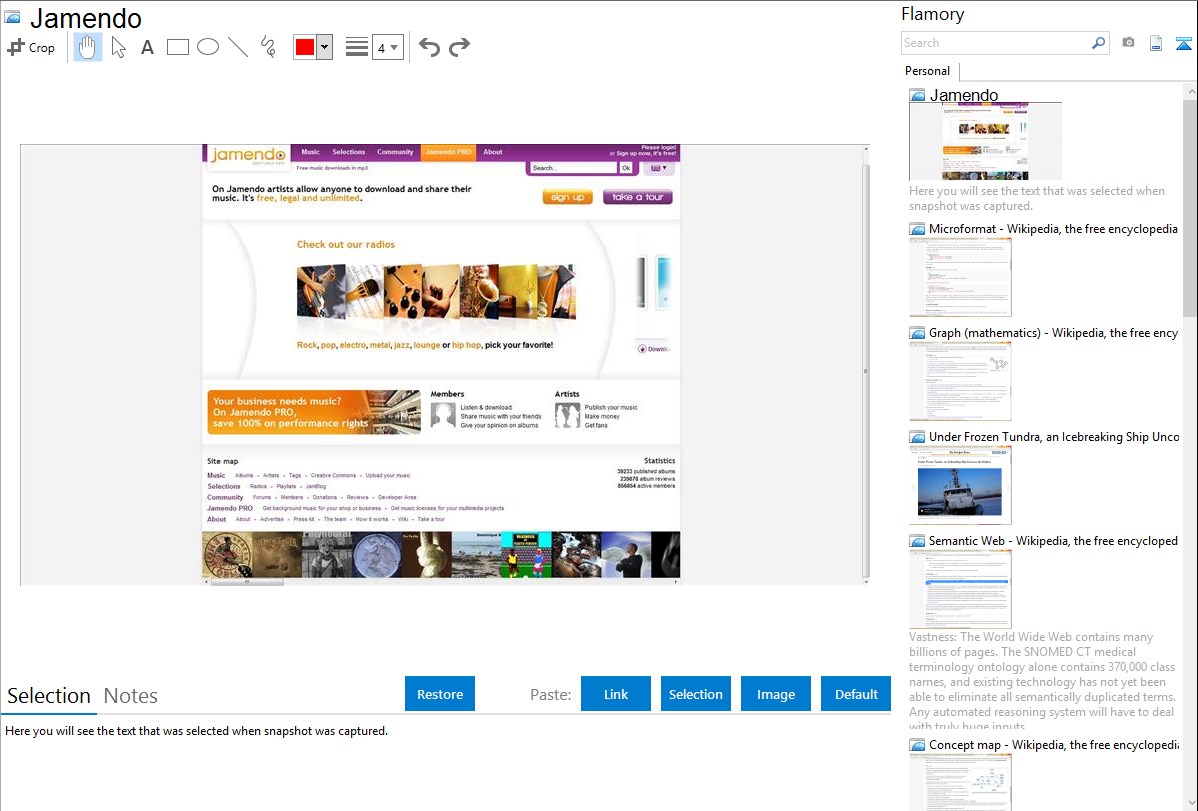Open the Microformat Wikipedia snapshot thumbnail
The width and height of the screenshot is (1198, 811).
960,277
